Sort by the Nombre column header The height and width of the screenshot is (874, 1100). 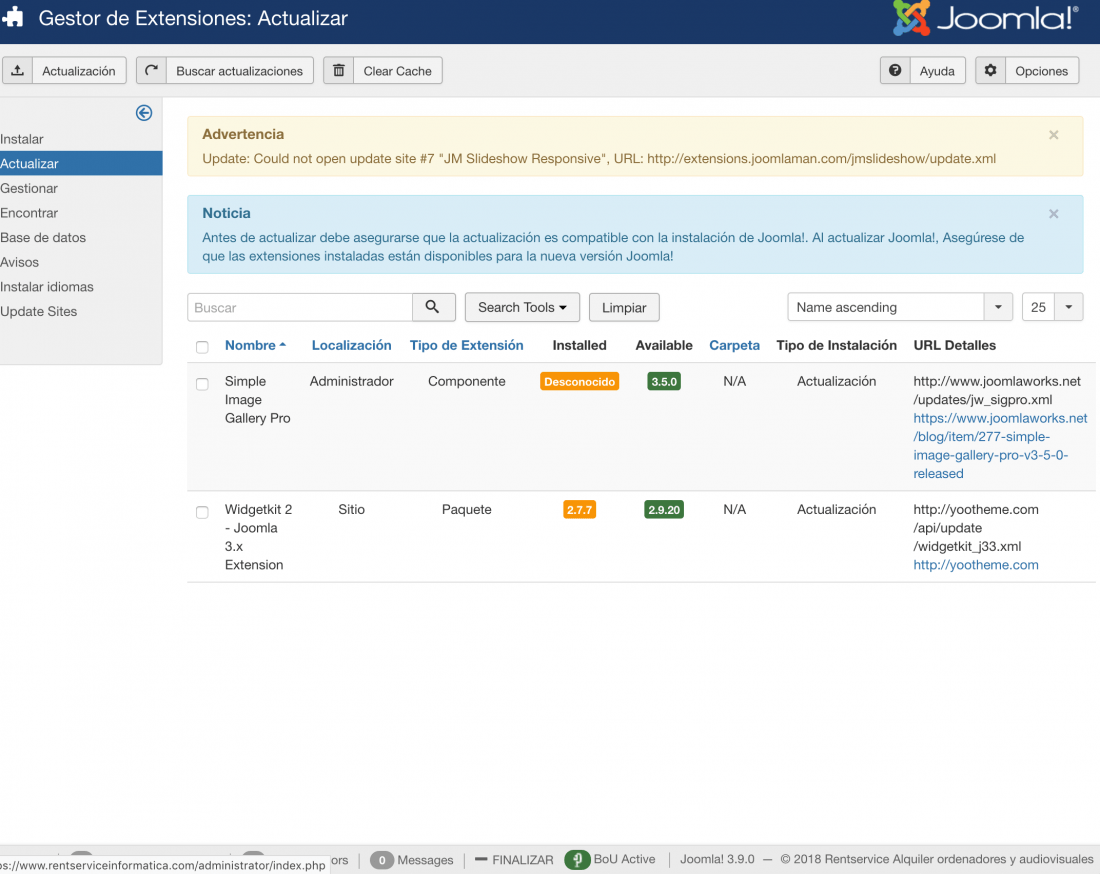click(255, 345)
